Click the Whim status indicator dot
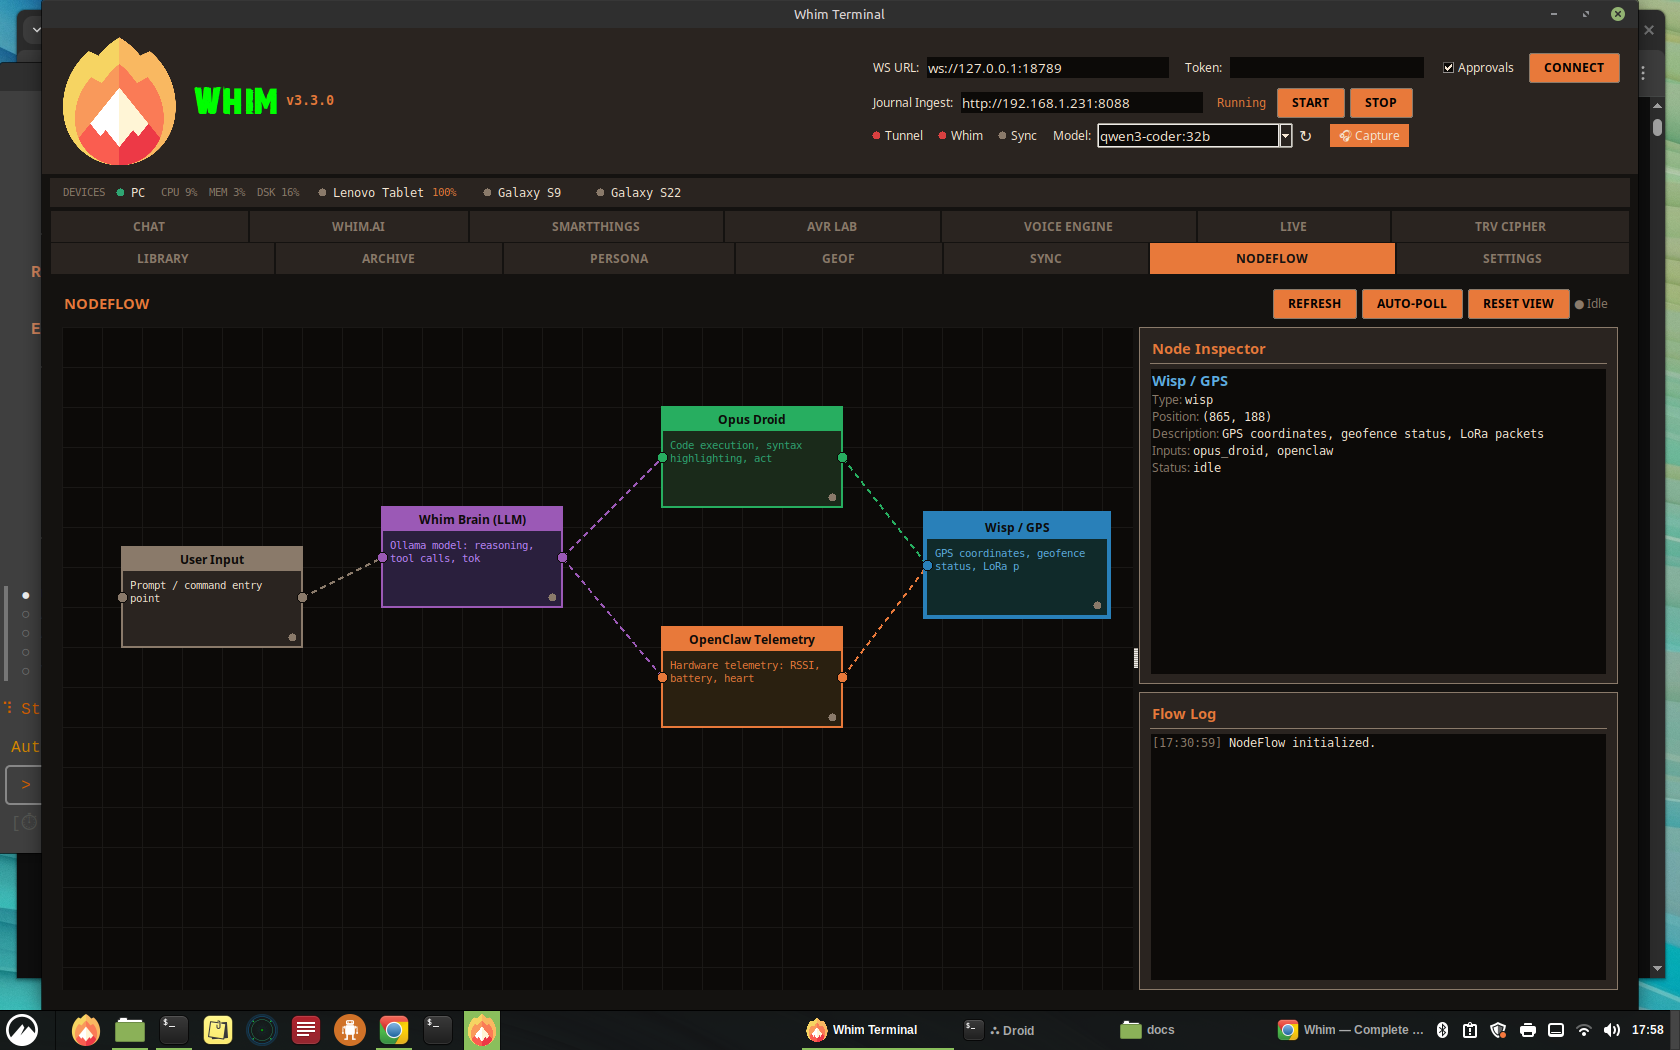The height and width of the screenshot is (1050, 1680). pos(941,135)
